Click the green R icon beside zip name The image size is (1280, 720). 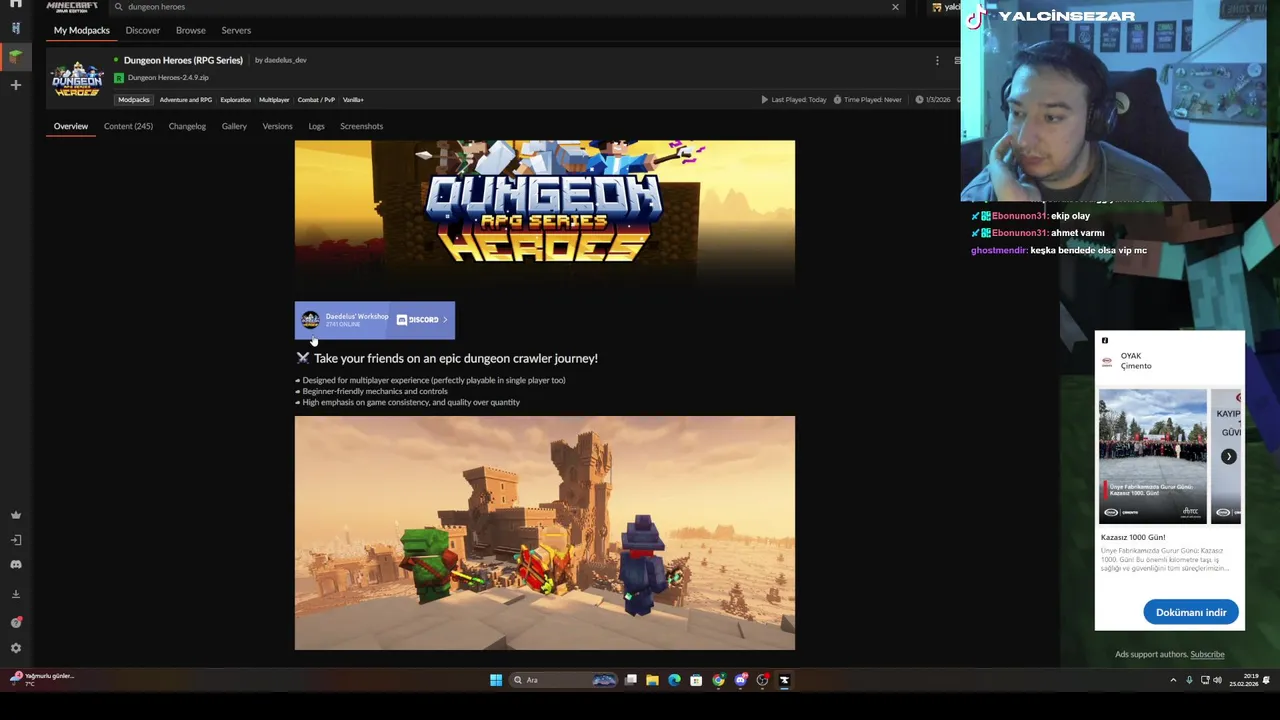[x=119, y=78]
